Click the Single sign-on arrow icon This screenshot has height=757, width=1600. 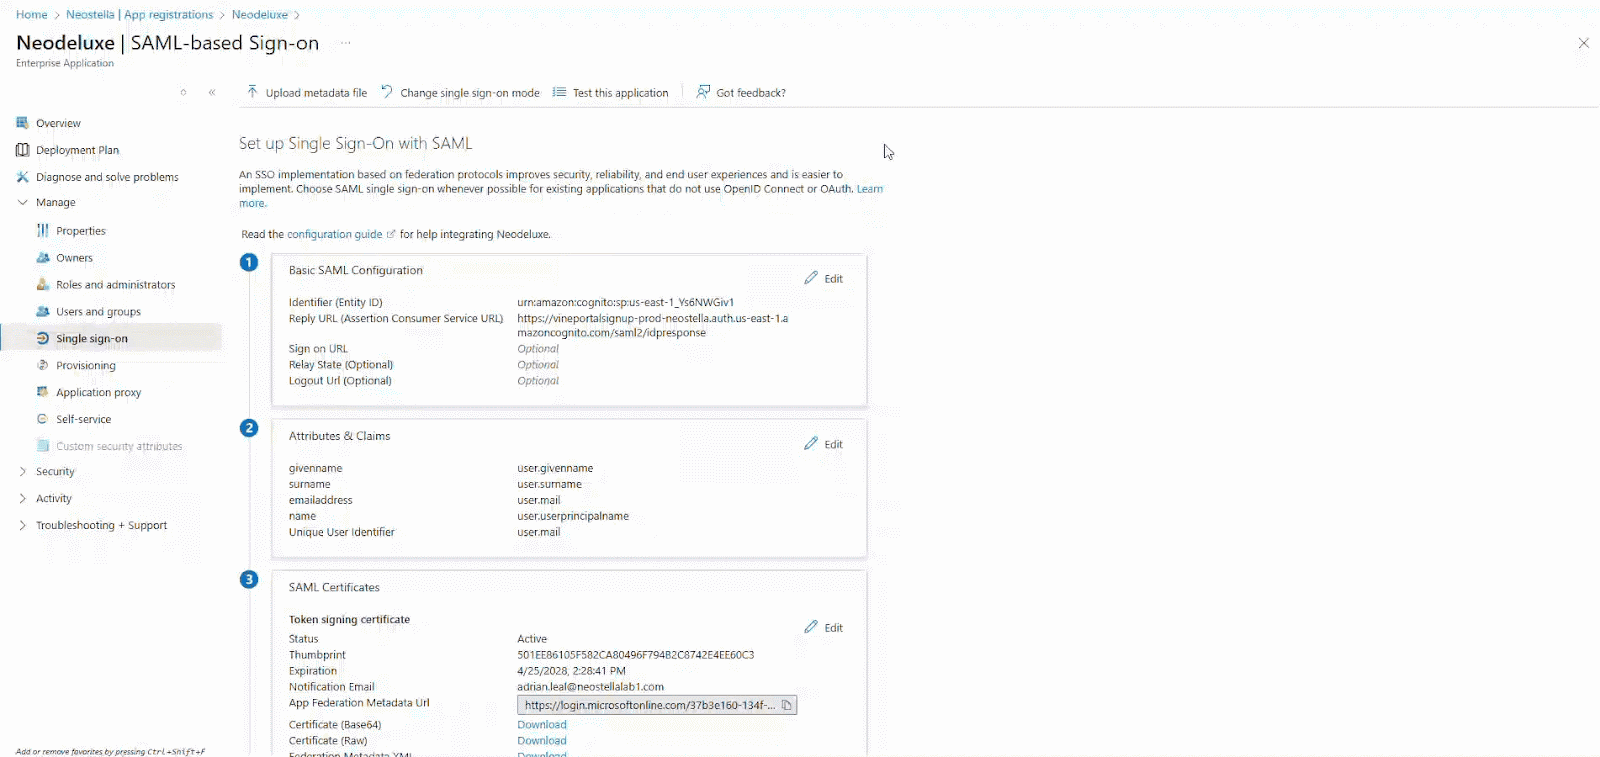click(42, 339)
